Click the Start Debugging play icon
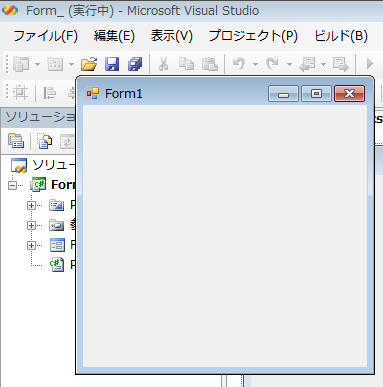 tap(369, 64)
